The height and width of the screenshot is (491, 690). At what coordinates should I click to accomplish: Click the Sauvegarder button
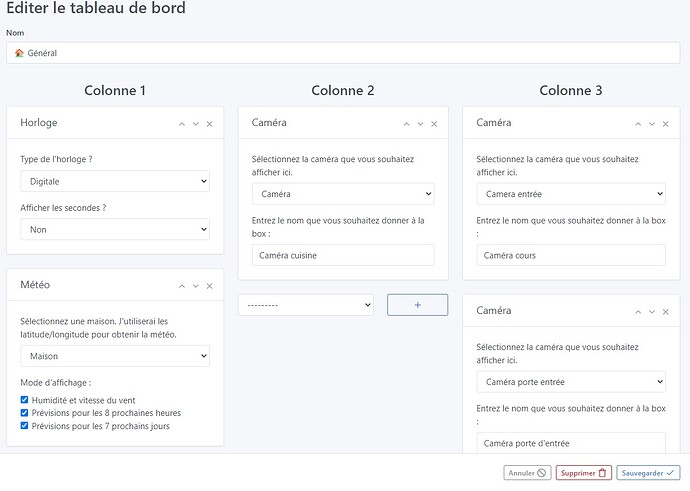[x=648, y=473]
